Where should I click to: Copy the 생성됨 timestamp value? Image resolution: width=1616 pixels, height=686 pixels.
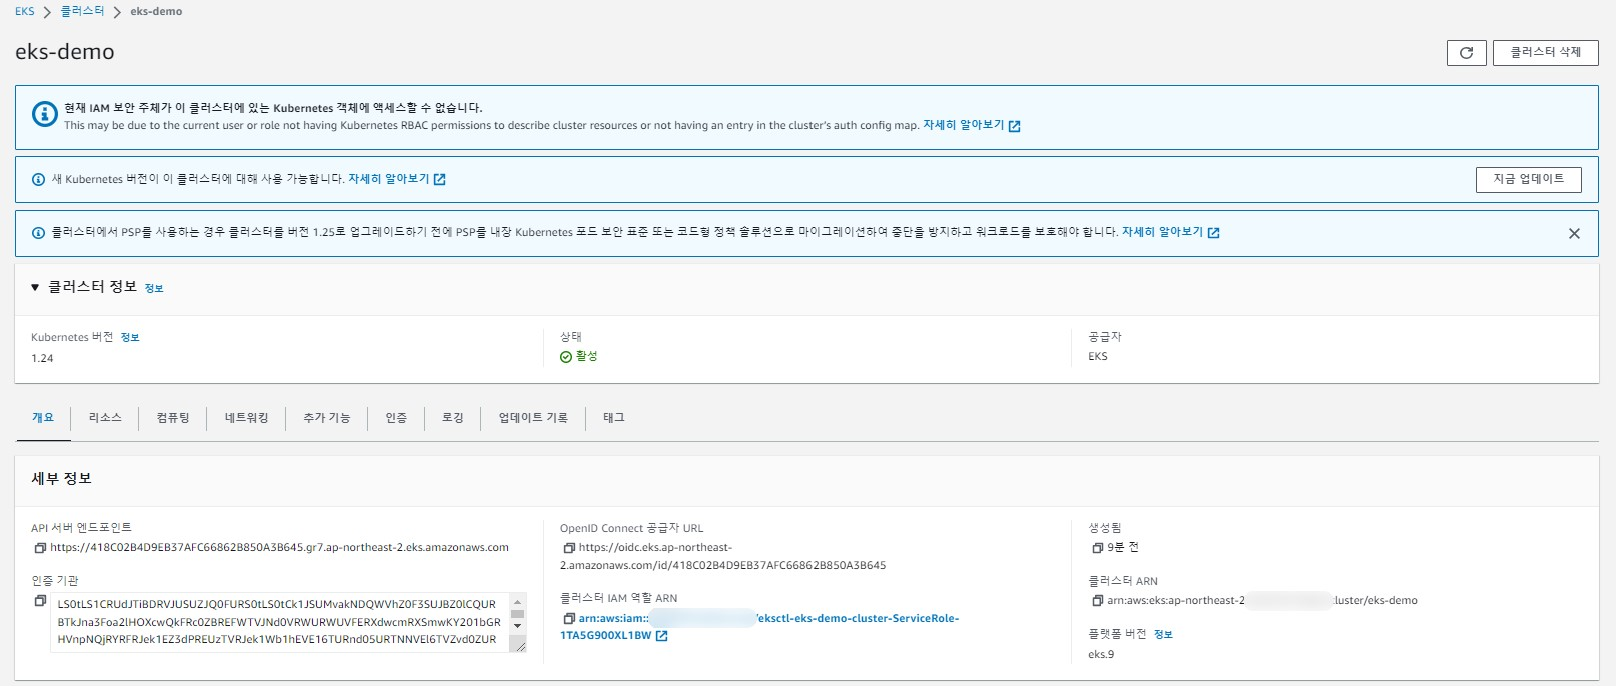click(1098, 548)
